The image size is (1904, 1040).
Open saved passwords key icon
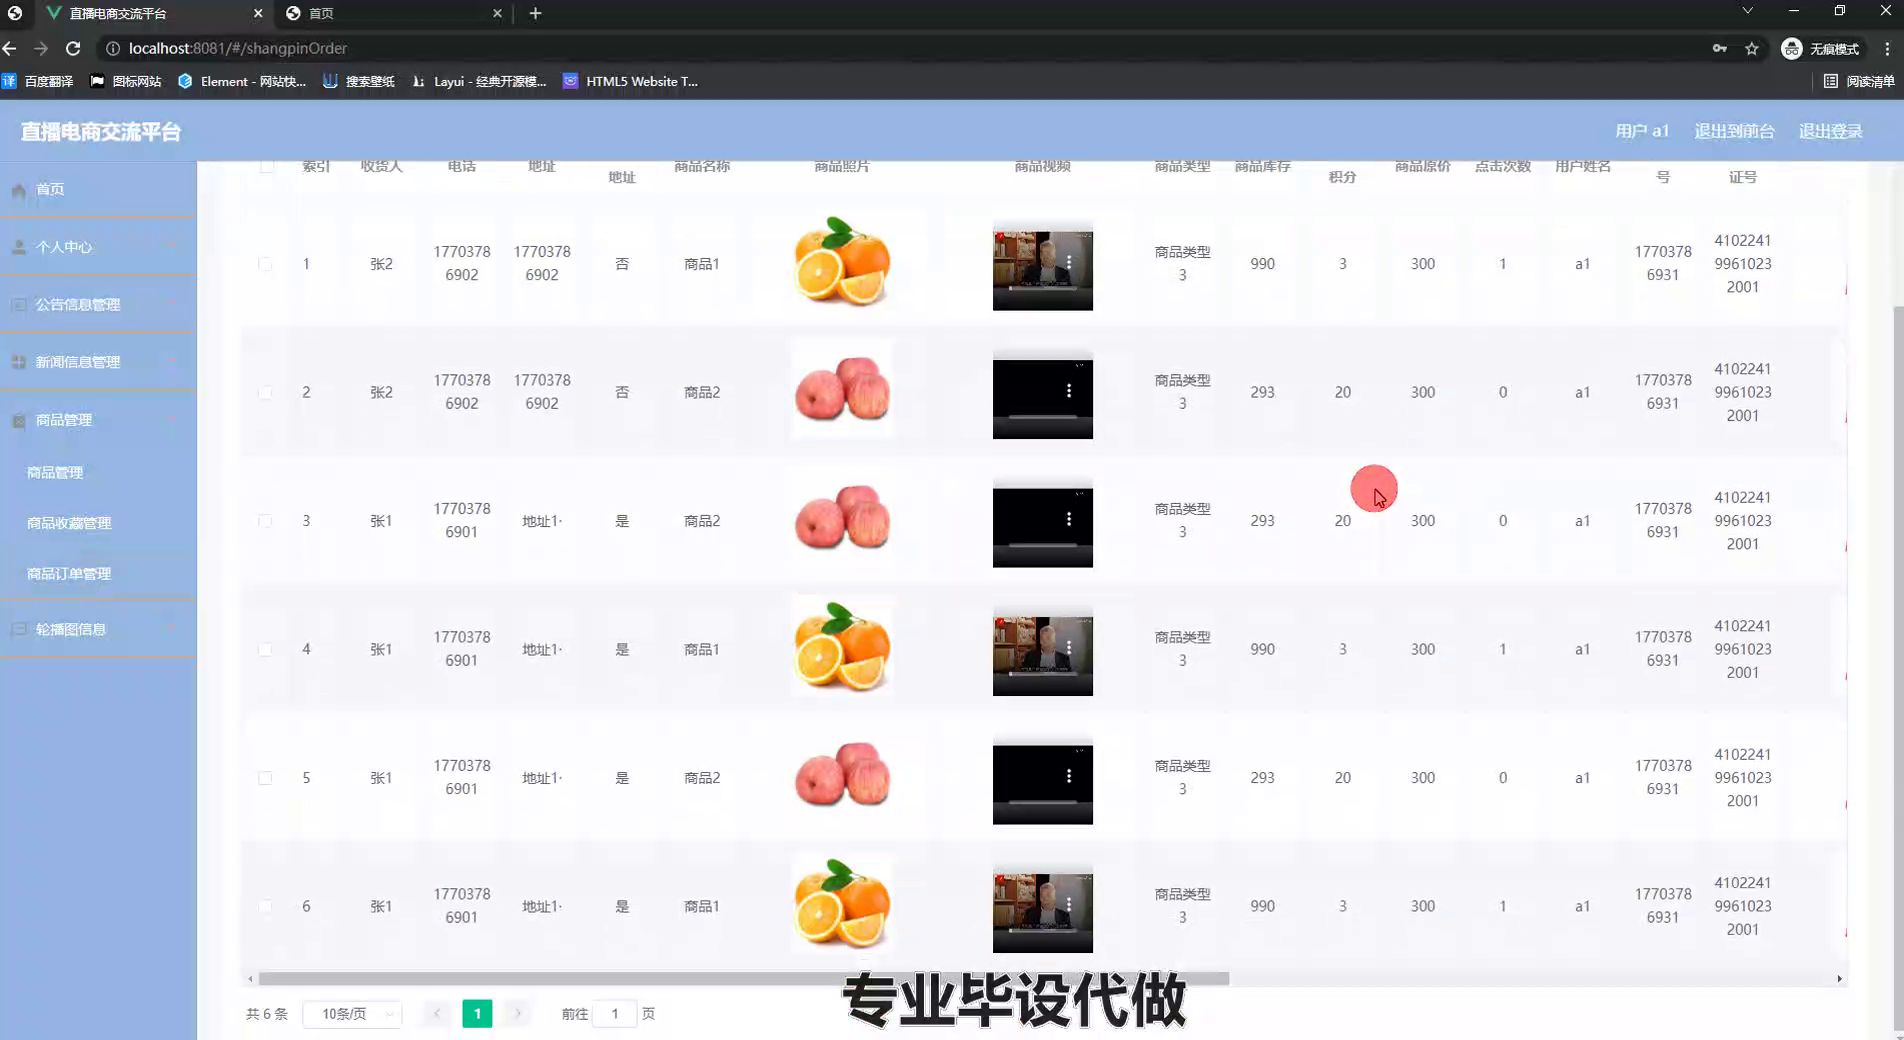(1720, 48)
